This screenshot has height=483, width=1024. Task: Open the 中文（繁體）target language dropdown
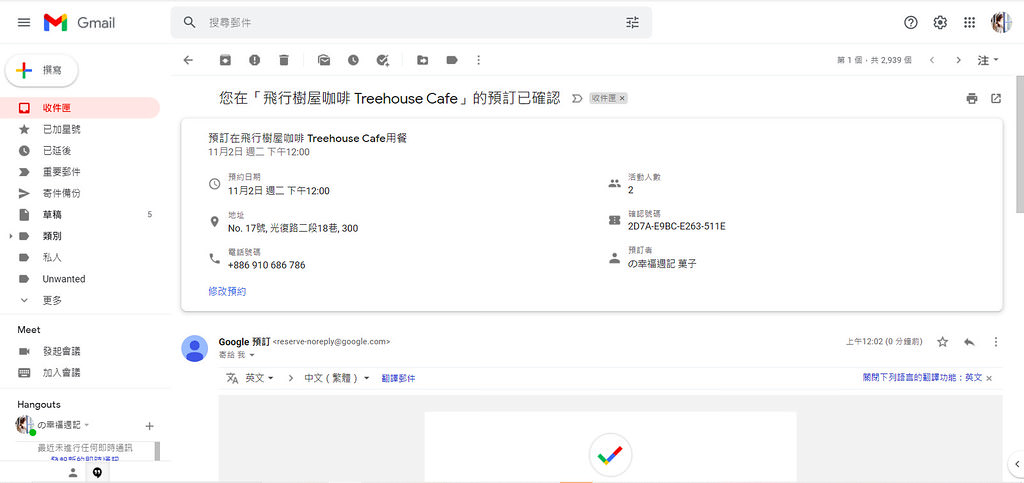(336, 379)
